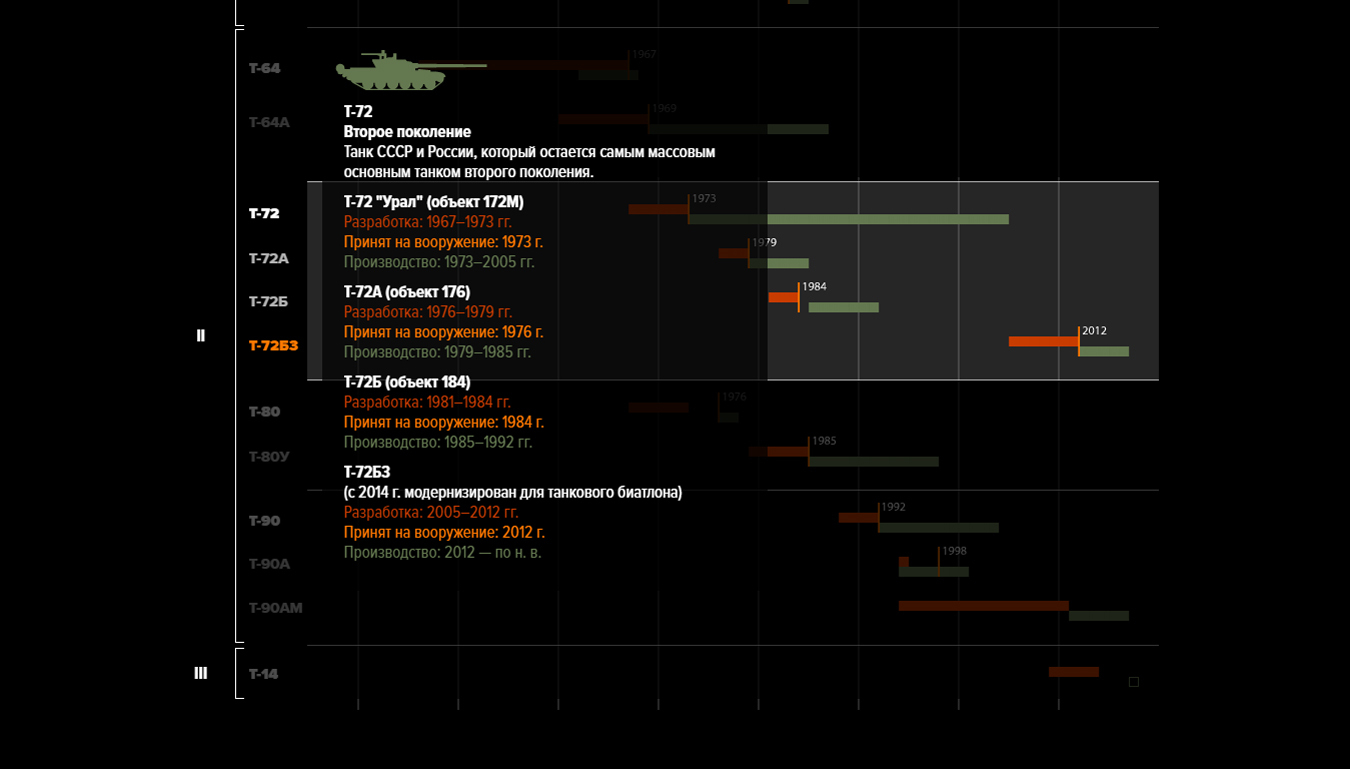The image size is (1350, 769).
Task: Click "Разработка: 1981–1984 гг." line
Action: click(x=428, y=402)
